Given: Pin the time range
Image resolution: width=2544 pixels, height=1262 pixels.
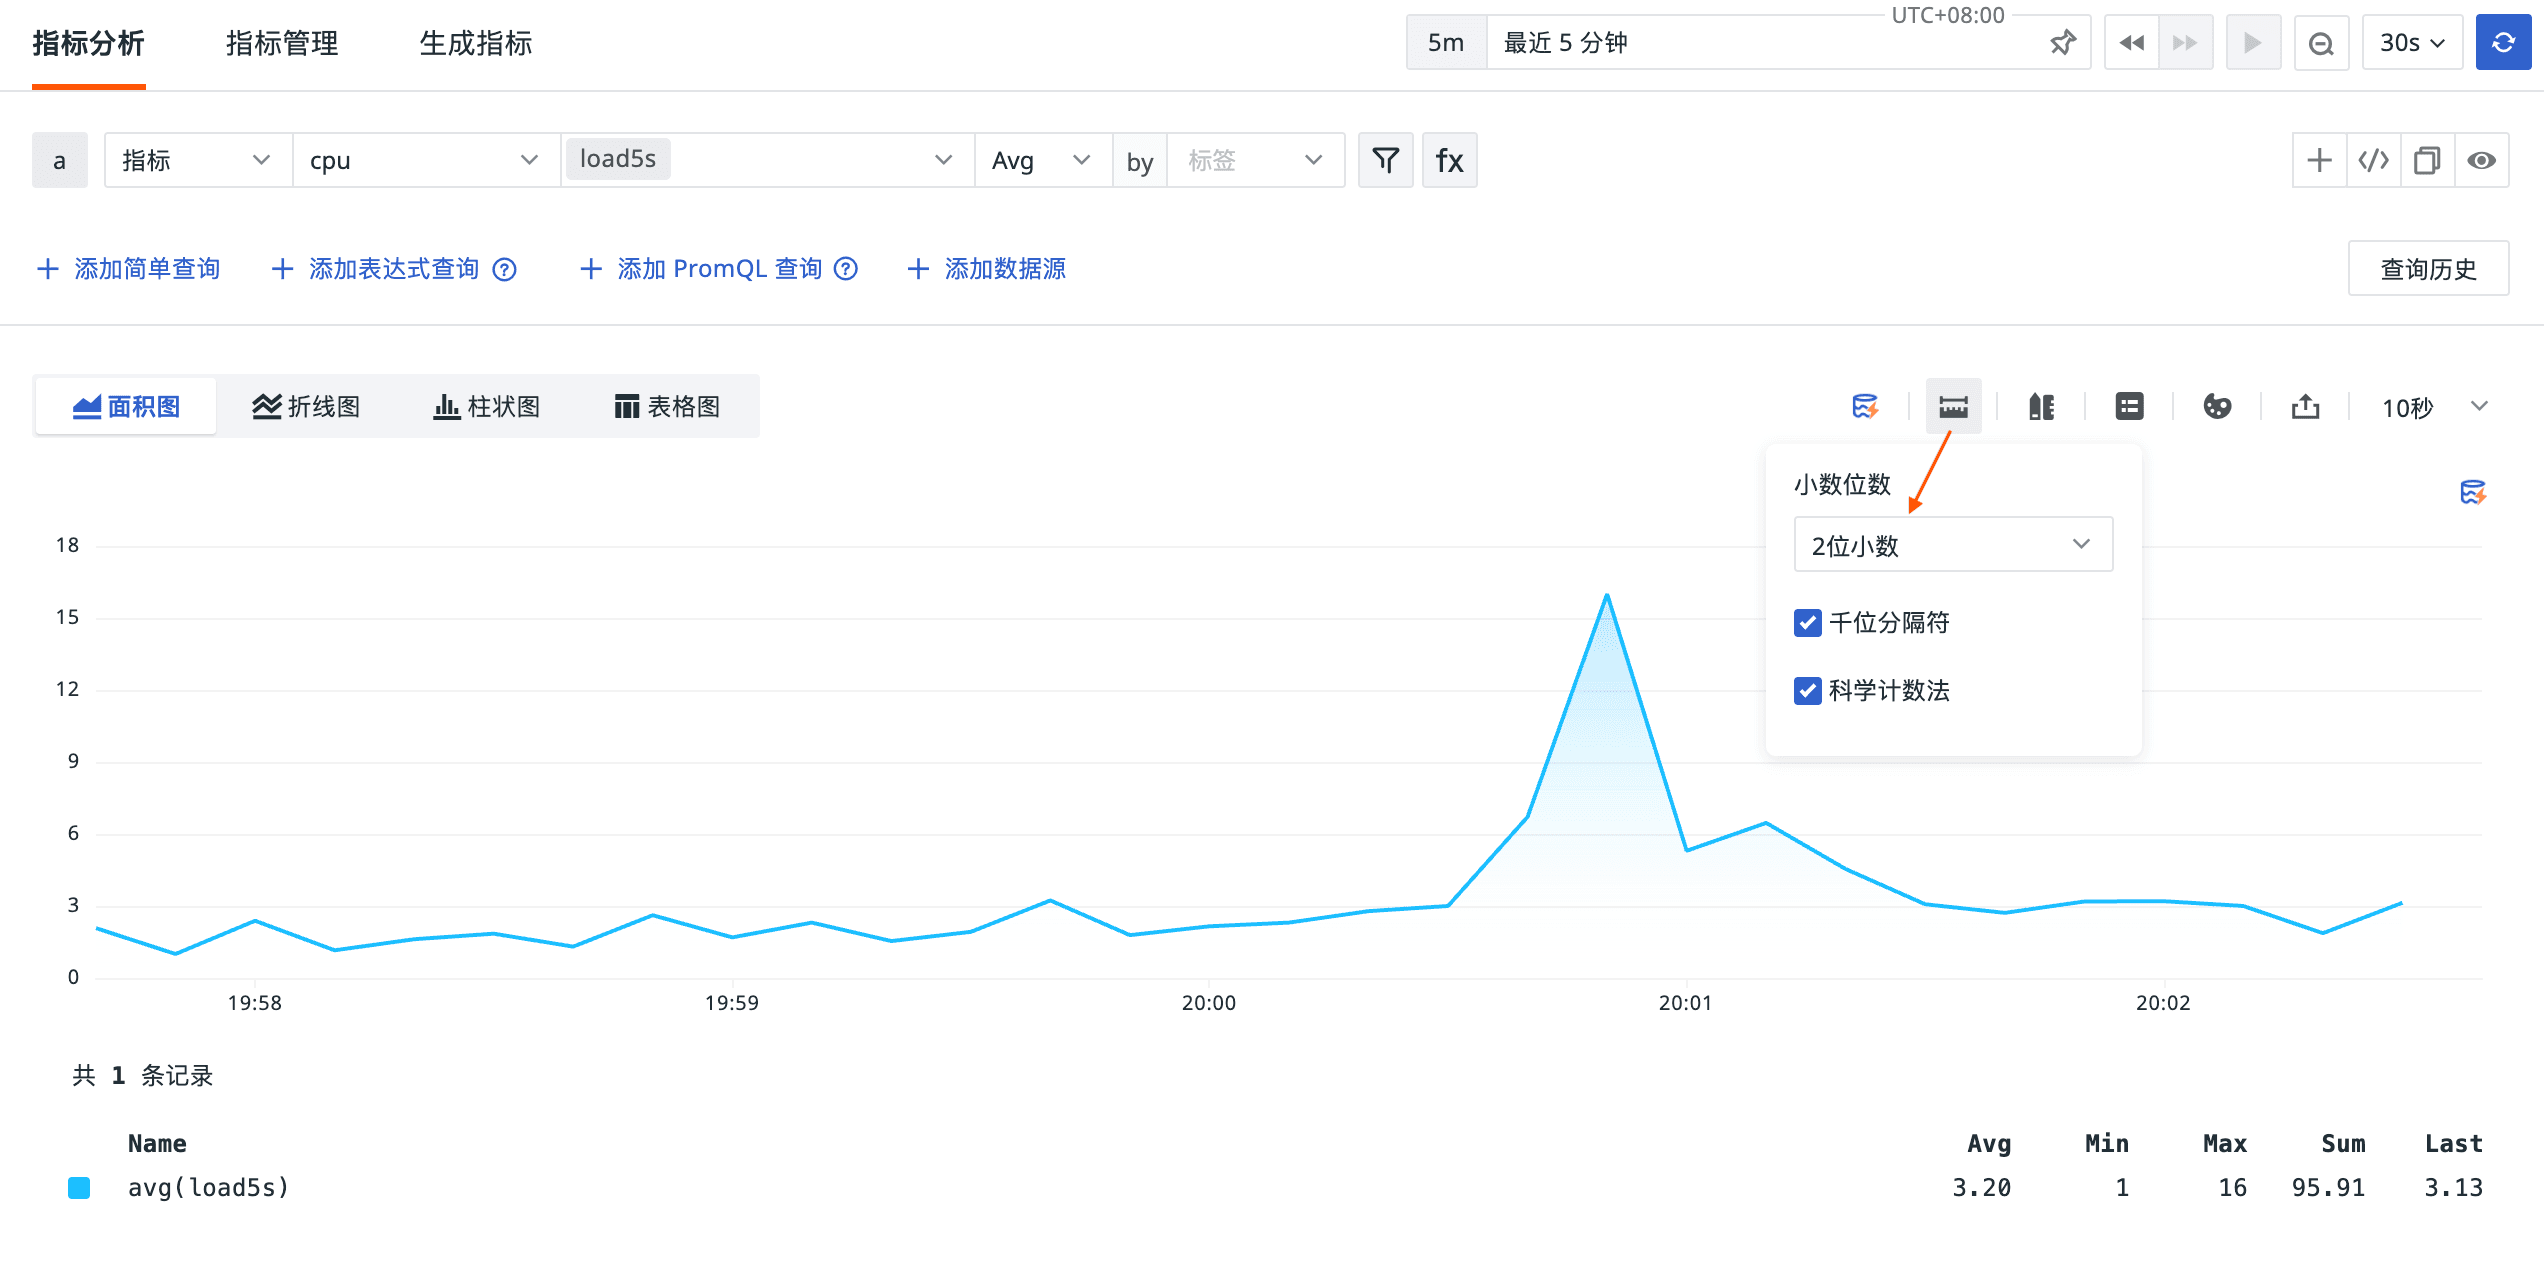Looking at the screenshot, I should [x=2062, y=42].
